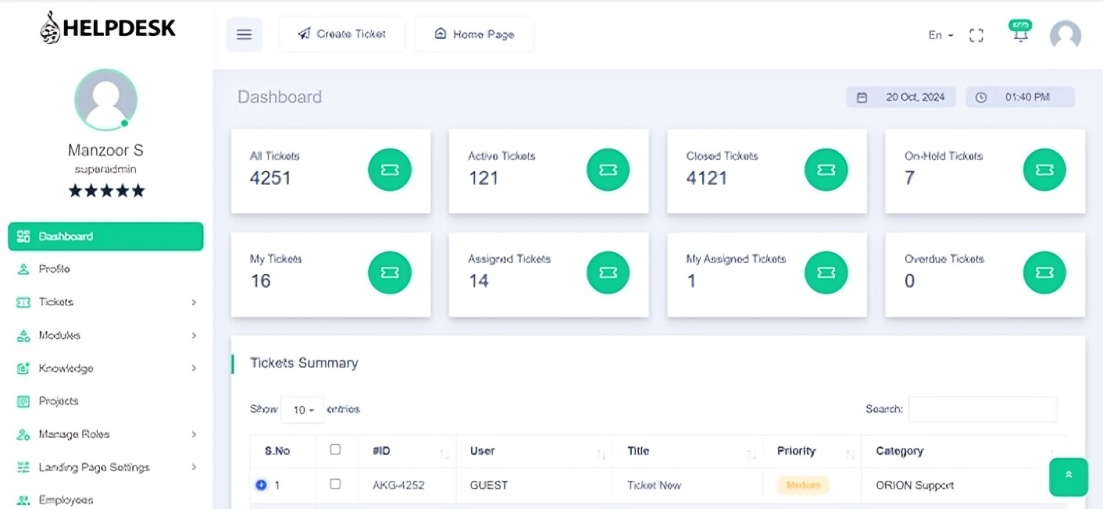Click the Landing Page Settings icon
This screenshot has width=1103, height=509.
coord(23,468)
